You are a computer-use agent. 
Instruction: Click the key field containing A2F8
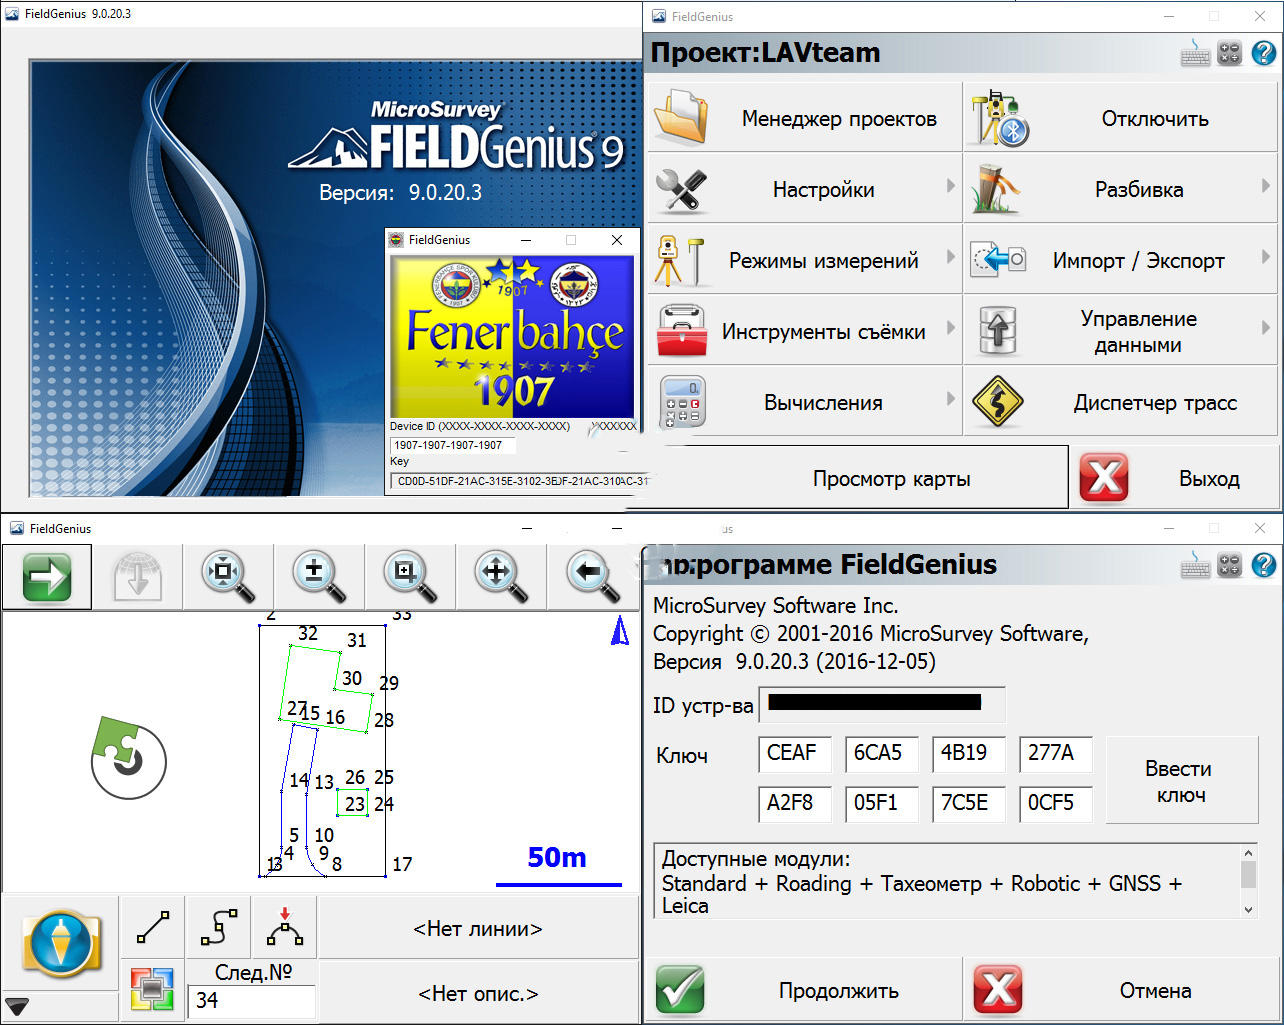pyautogui.click(x=795, y=803)
